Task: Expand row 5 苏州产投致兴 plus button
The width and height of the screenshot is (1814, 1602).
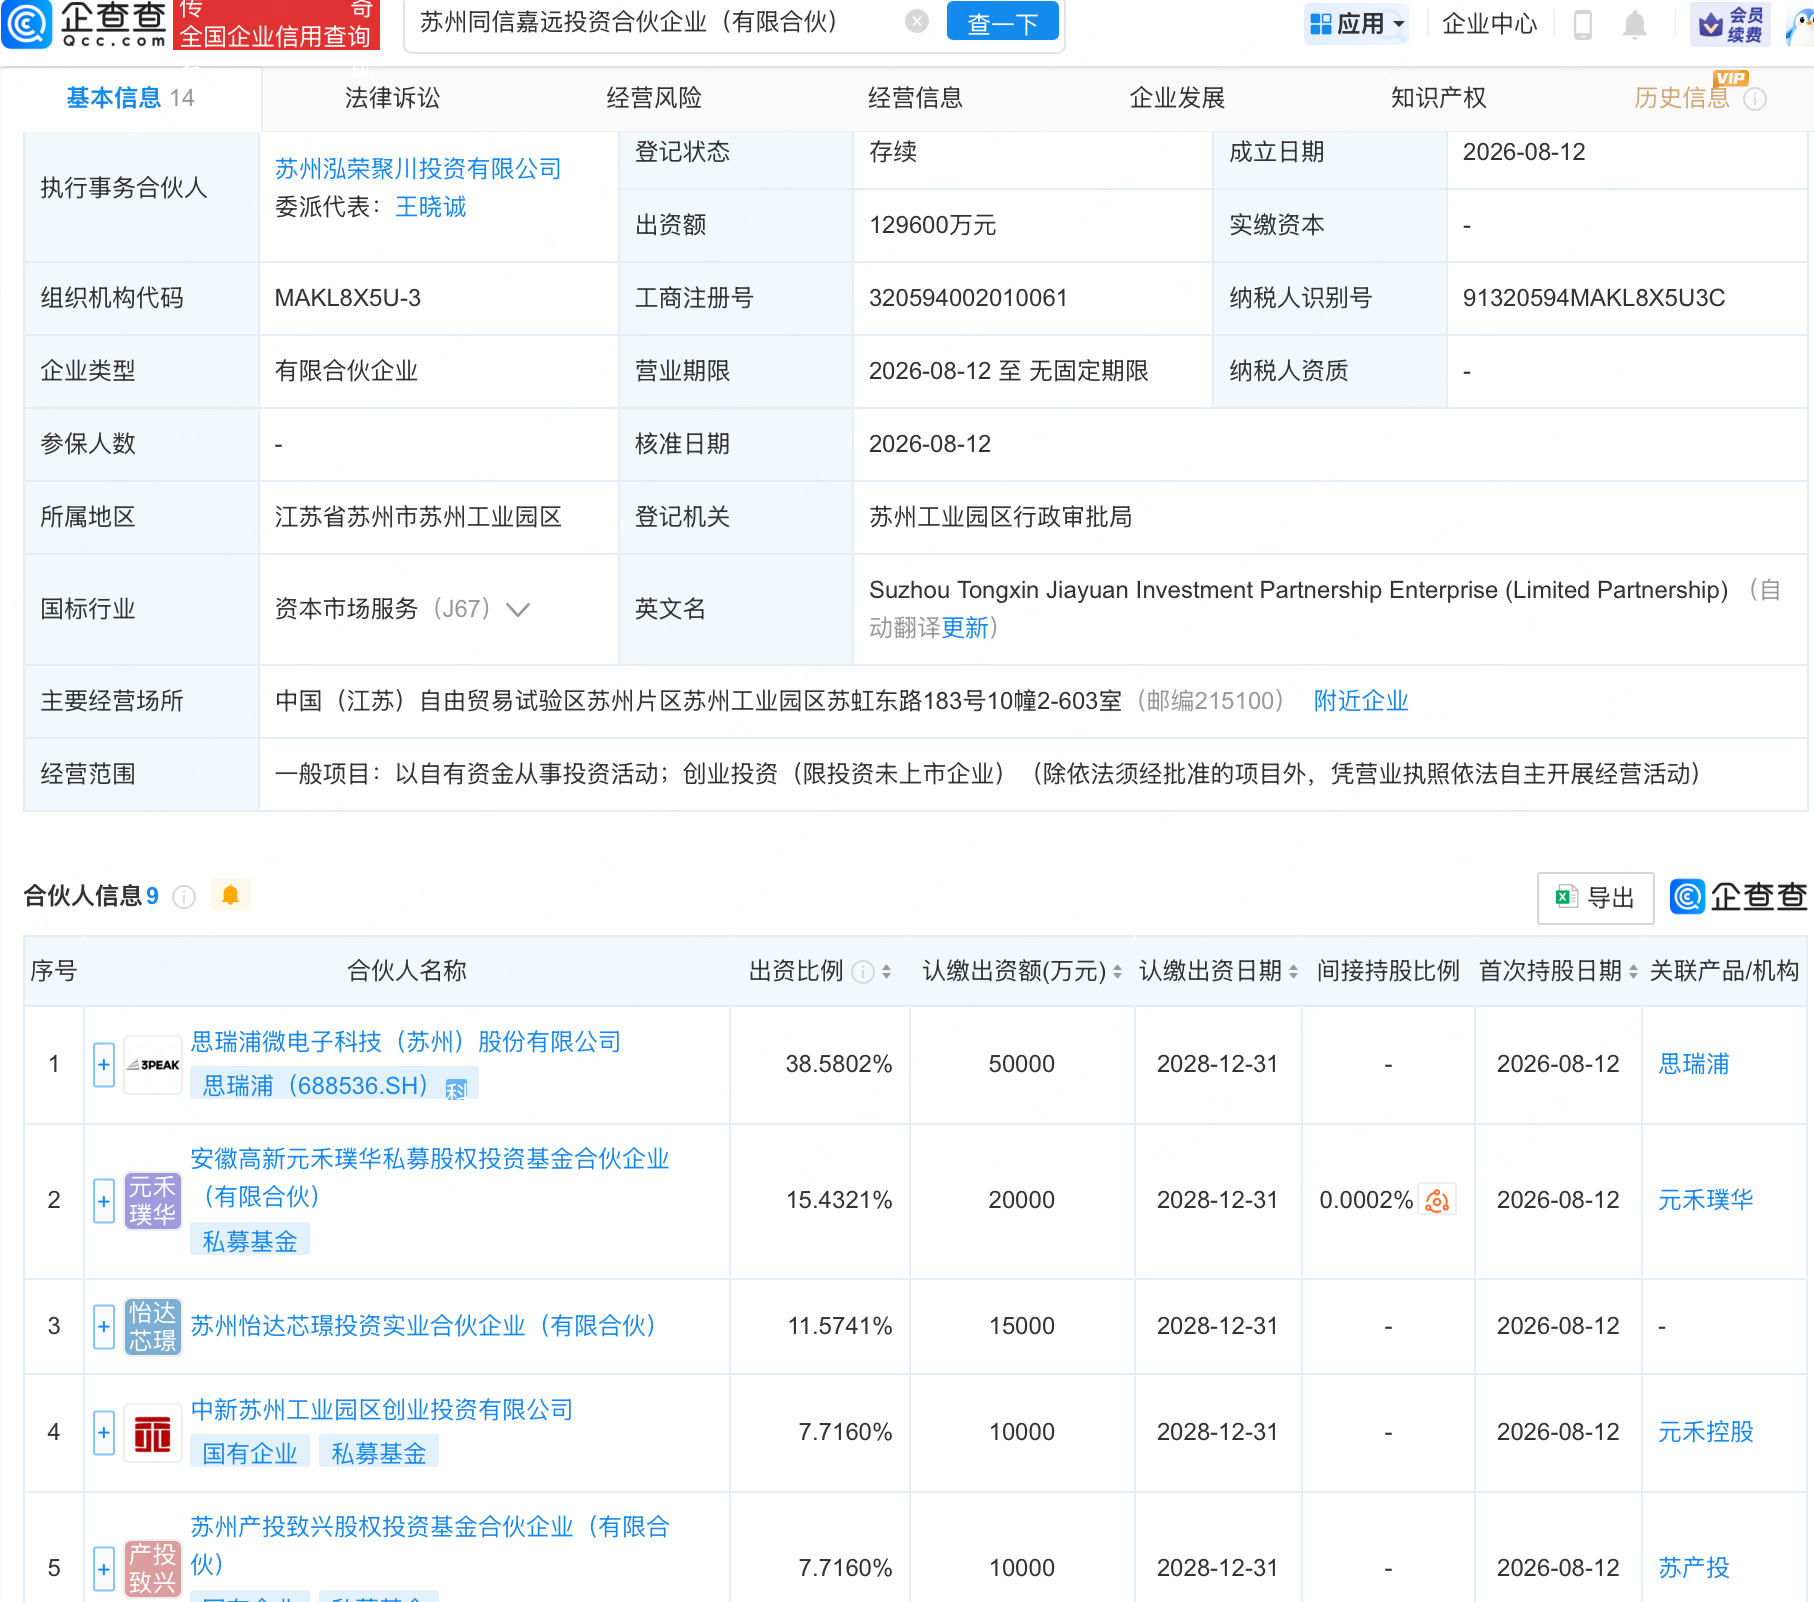Action: click(x=104, y=1569)
